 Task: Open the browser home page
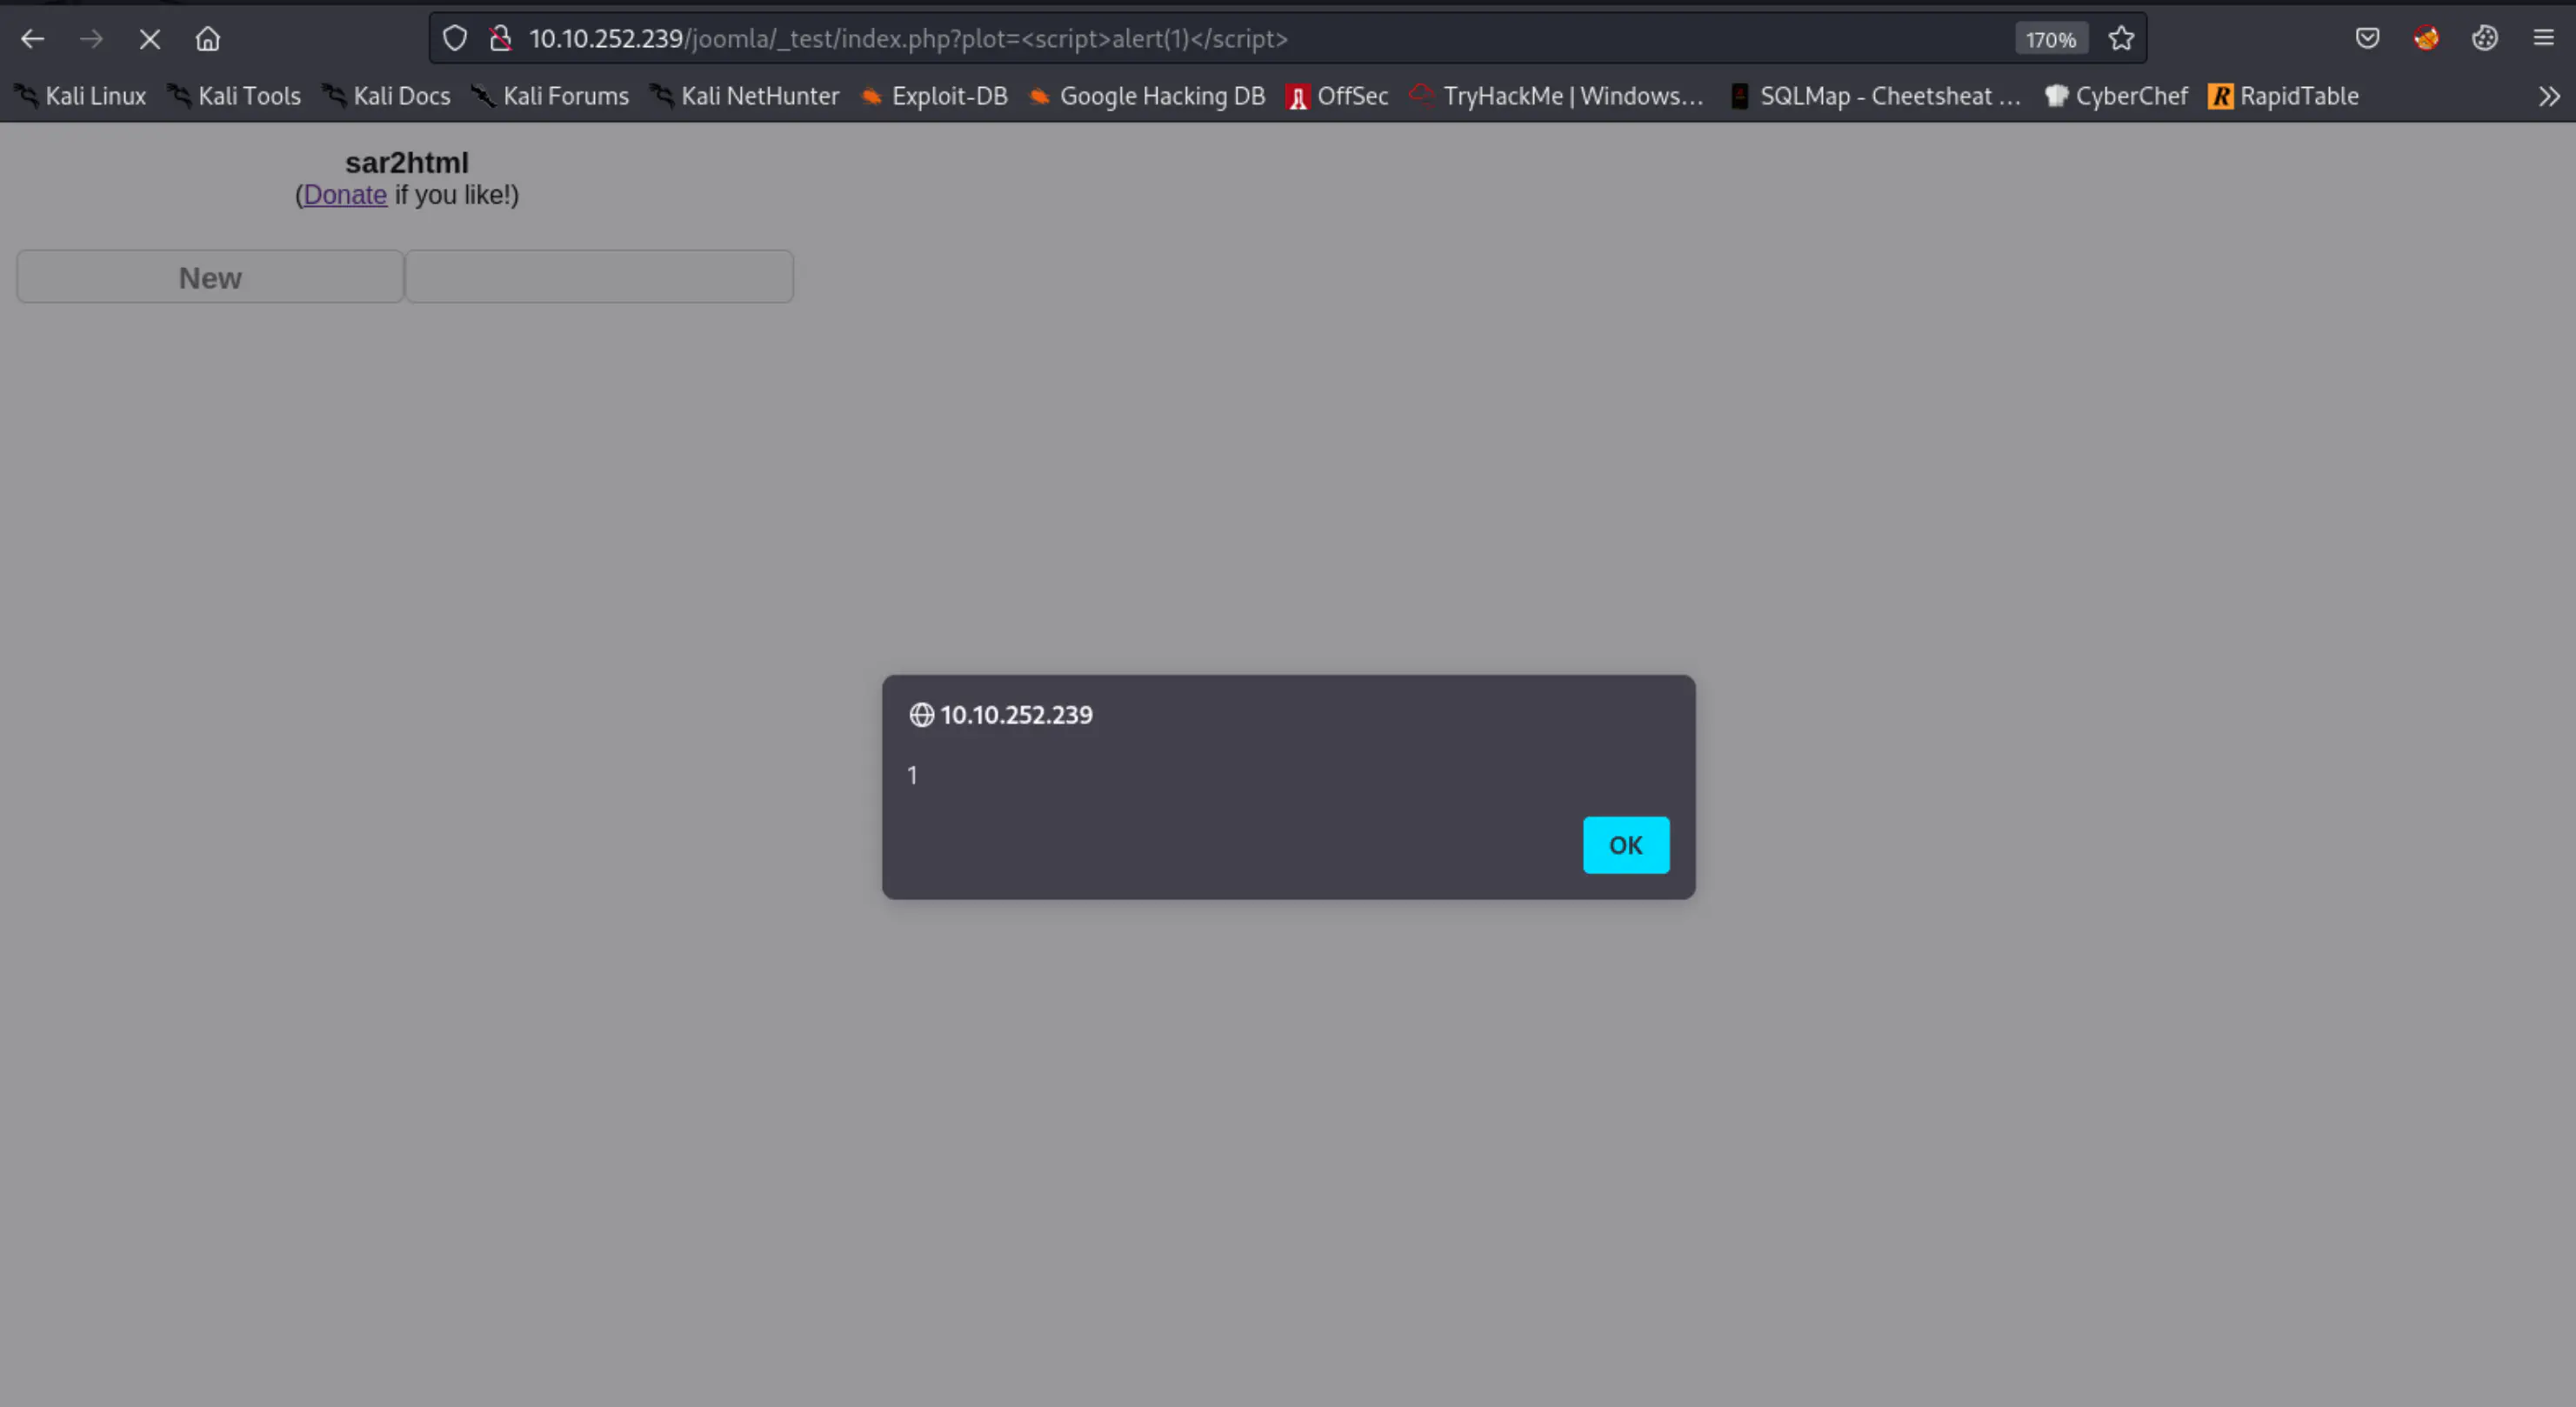(x=208, y=39)
